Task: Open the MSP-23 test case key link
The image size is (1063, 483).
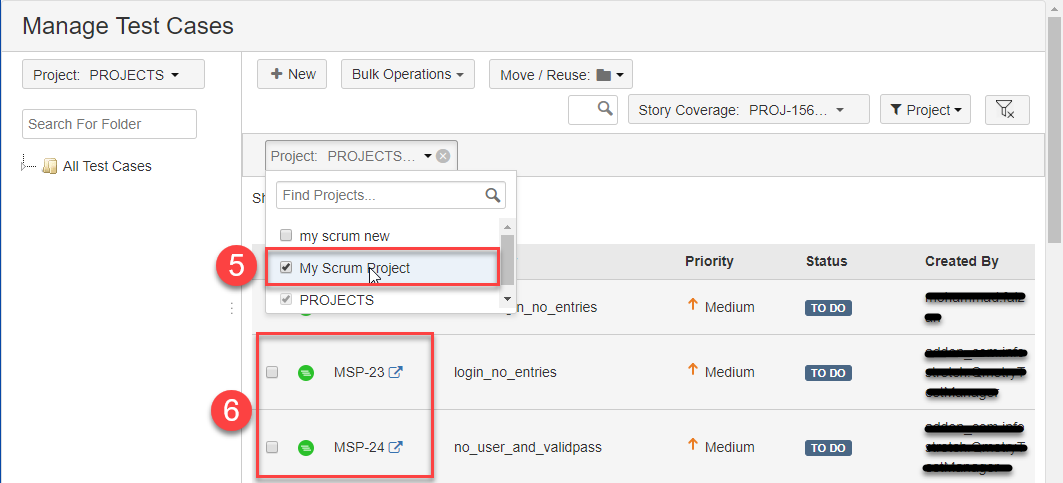Action: (x=359, y=372)
